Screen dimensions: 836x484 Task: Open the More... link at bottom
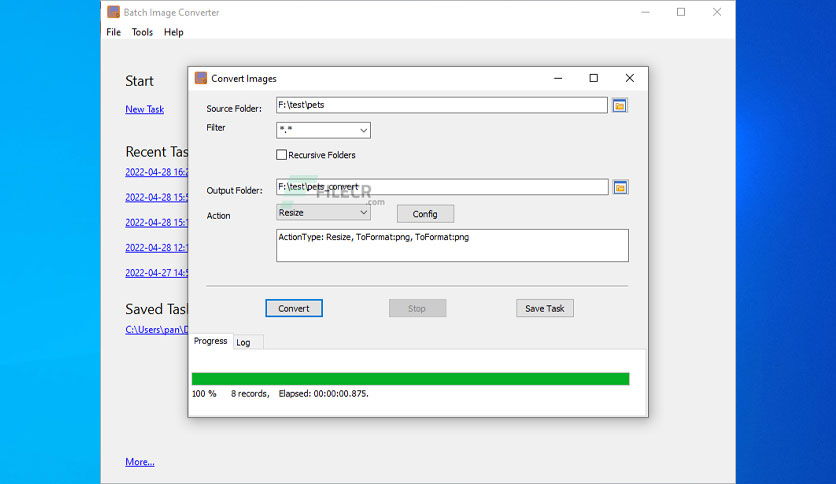click(x=140, y=462)
